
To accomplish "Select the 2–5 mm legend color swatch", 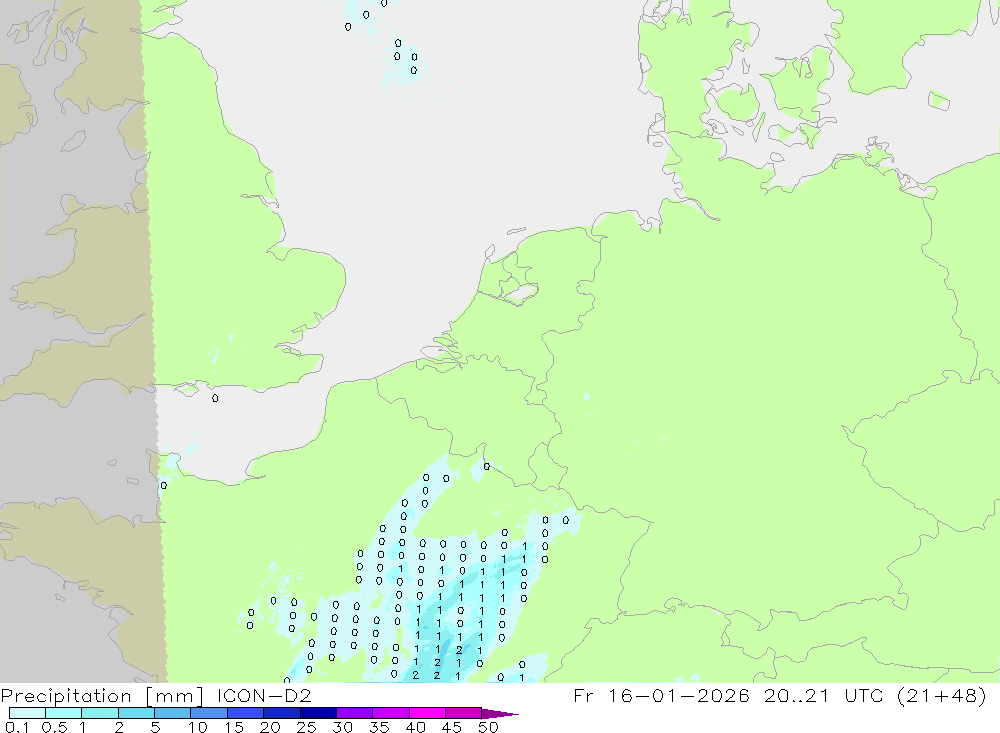I will point(136,713).
